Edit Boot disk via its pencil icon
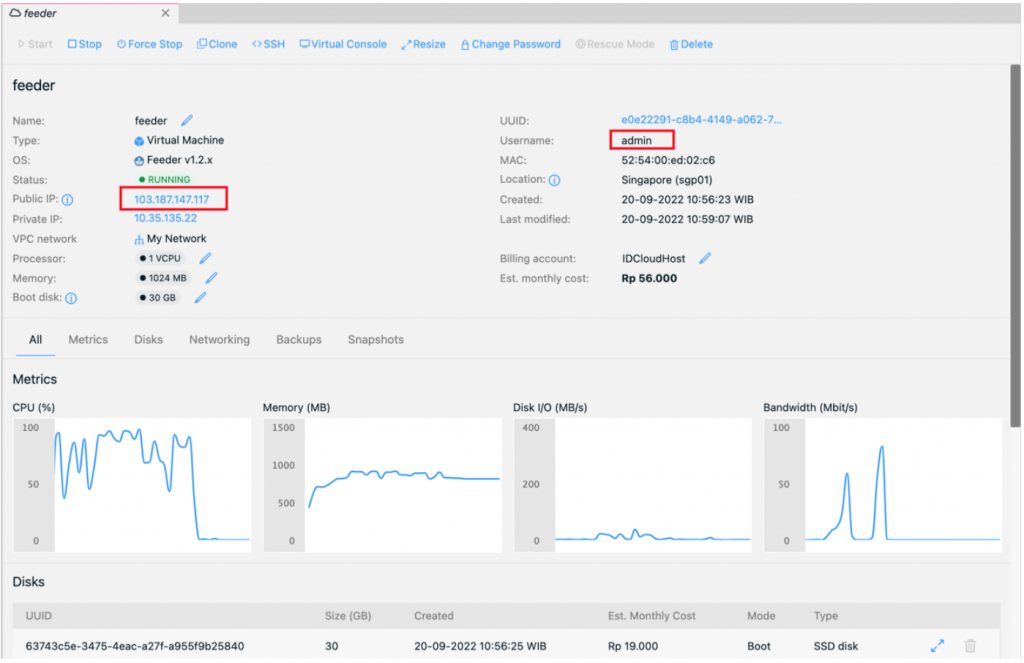The height and width of the screenshot is (663, 1024). click(x=200, y=297)
